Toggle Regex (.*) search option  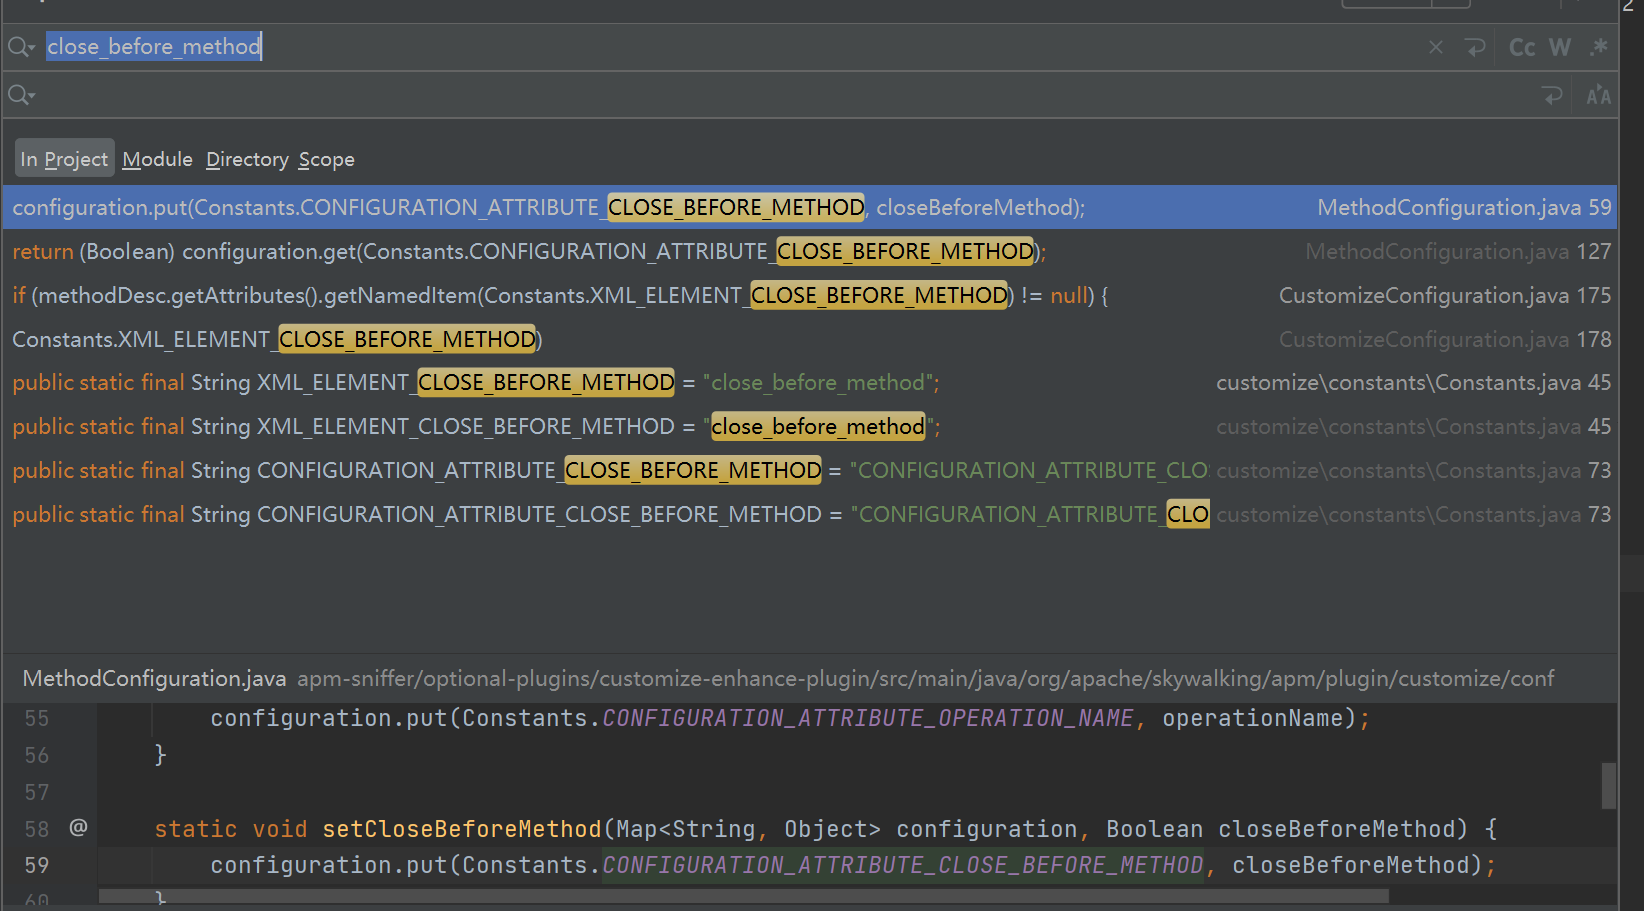point(1598,47)
